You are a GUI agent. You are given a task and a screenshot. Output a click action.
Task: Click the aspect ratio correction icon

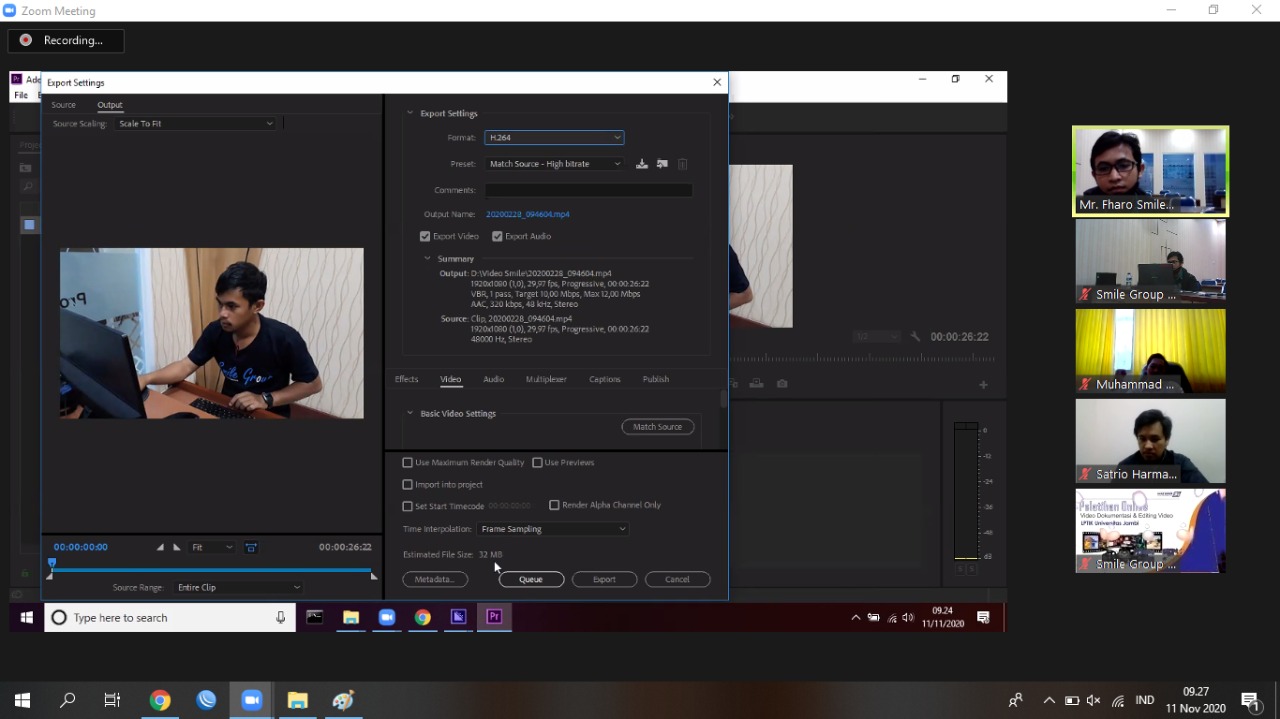coord(251,547)
